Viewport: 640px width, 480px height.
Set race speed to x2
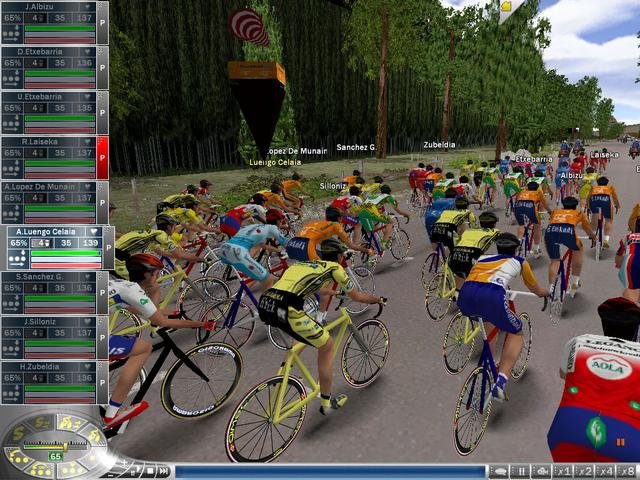pyautogui.click(x=585, y=471)
